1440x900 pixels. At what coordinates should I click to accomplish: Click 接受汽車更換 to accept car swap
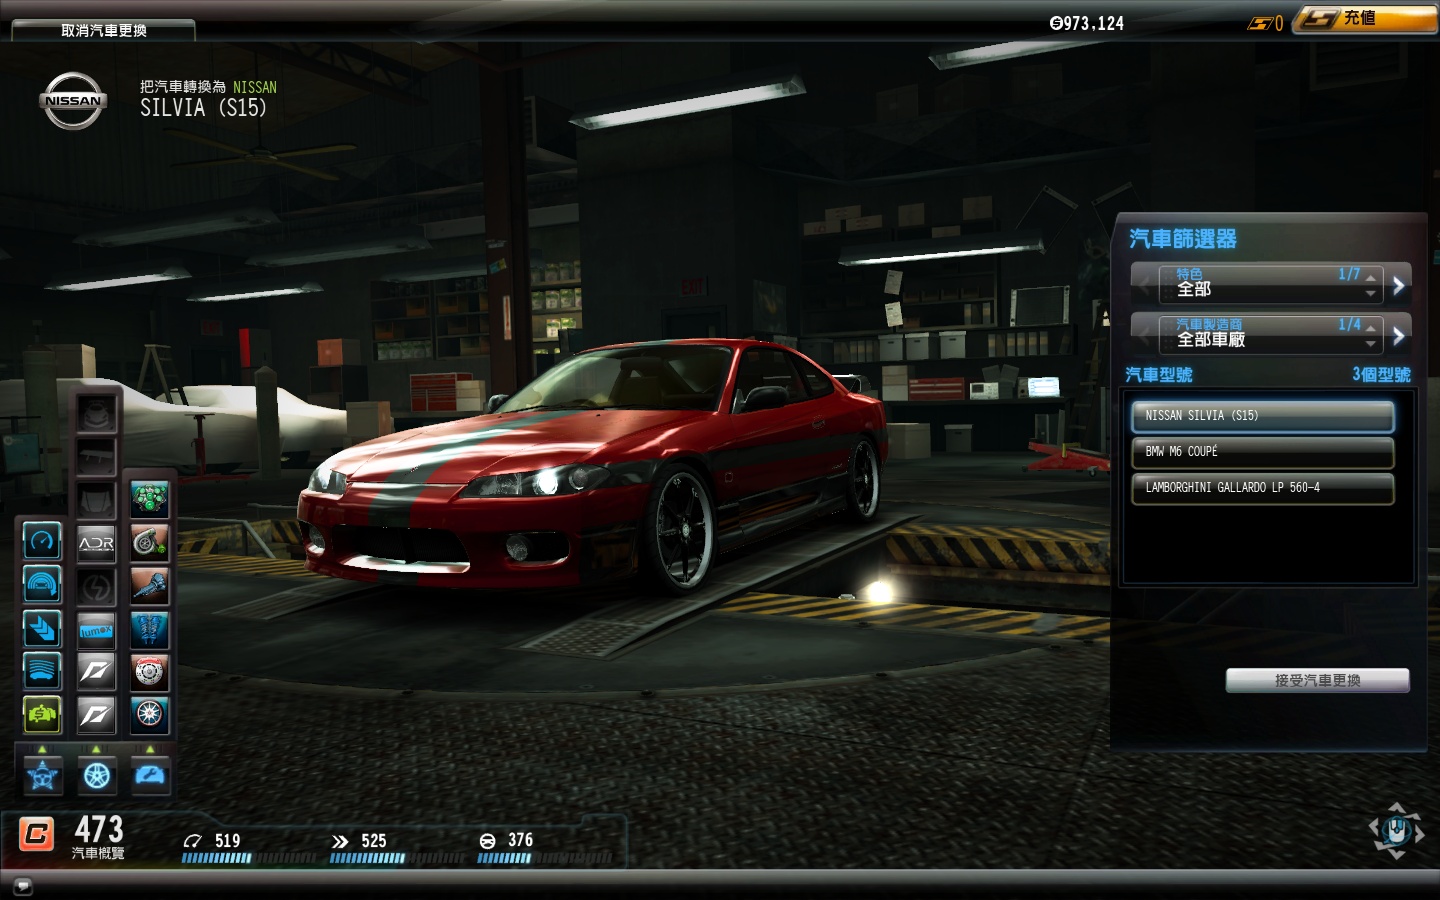pos(1318,680)
